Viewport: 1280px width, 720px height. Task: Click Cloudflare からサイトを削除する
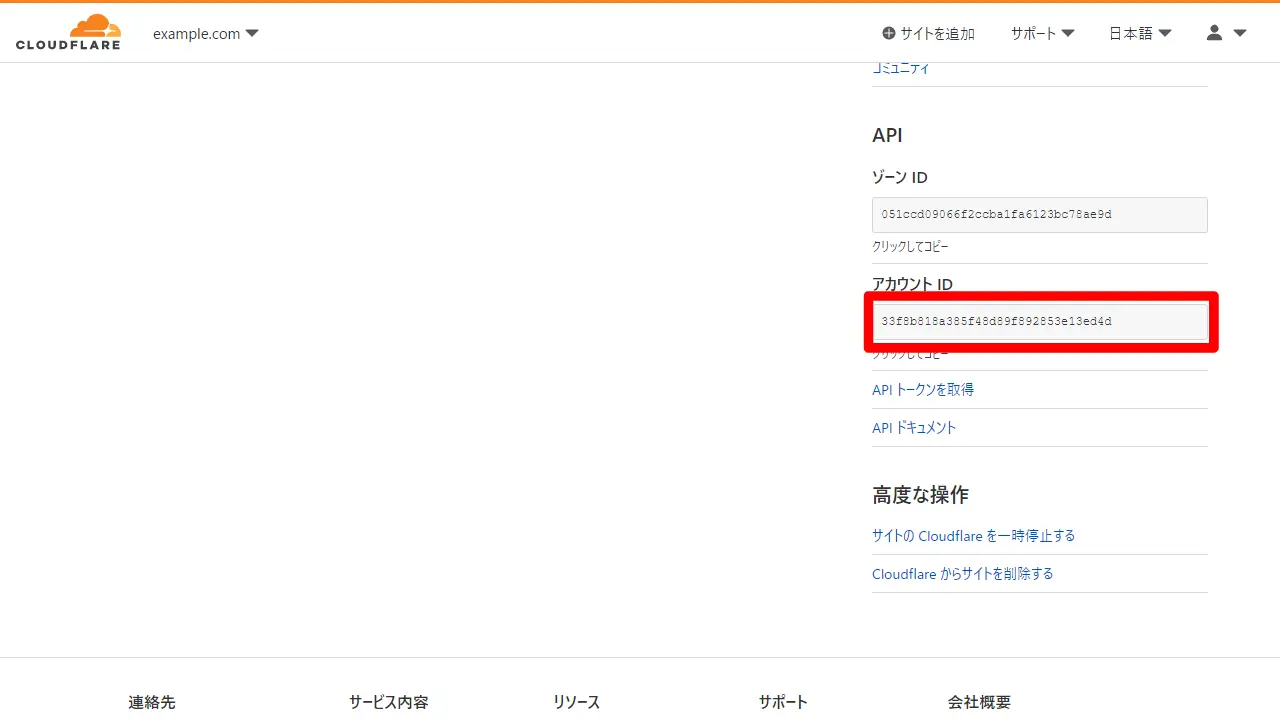pyautogui.click(x=962, y=574)
